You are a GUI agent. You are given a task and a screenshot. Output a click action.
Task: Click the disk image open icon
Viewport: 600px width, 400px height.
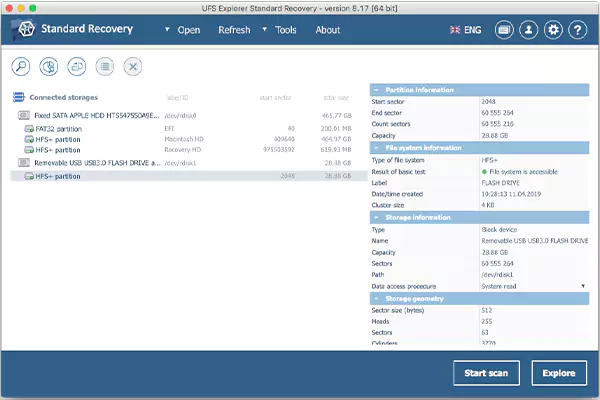(x=77, y=67)
